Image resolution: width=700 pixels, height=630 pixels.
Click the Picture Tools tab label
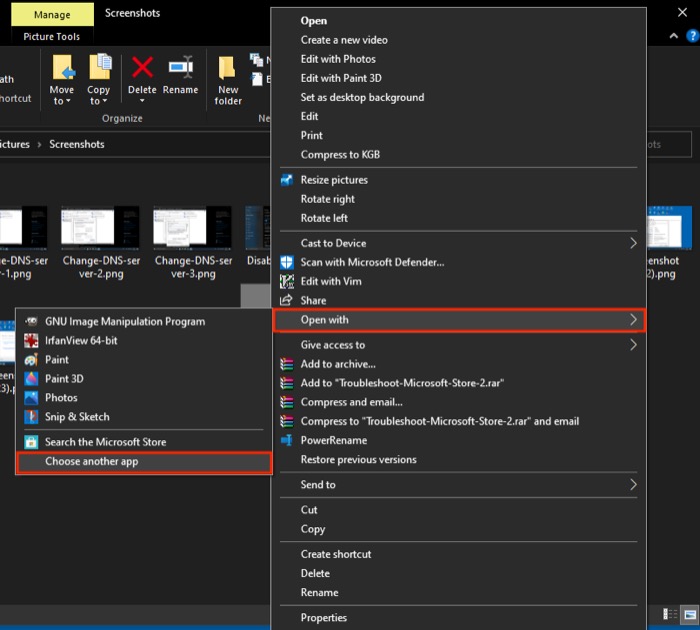pyautogui.click(x=52, y=37)
